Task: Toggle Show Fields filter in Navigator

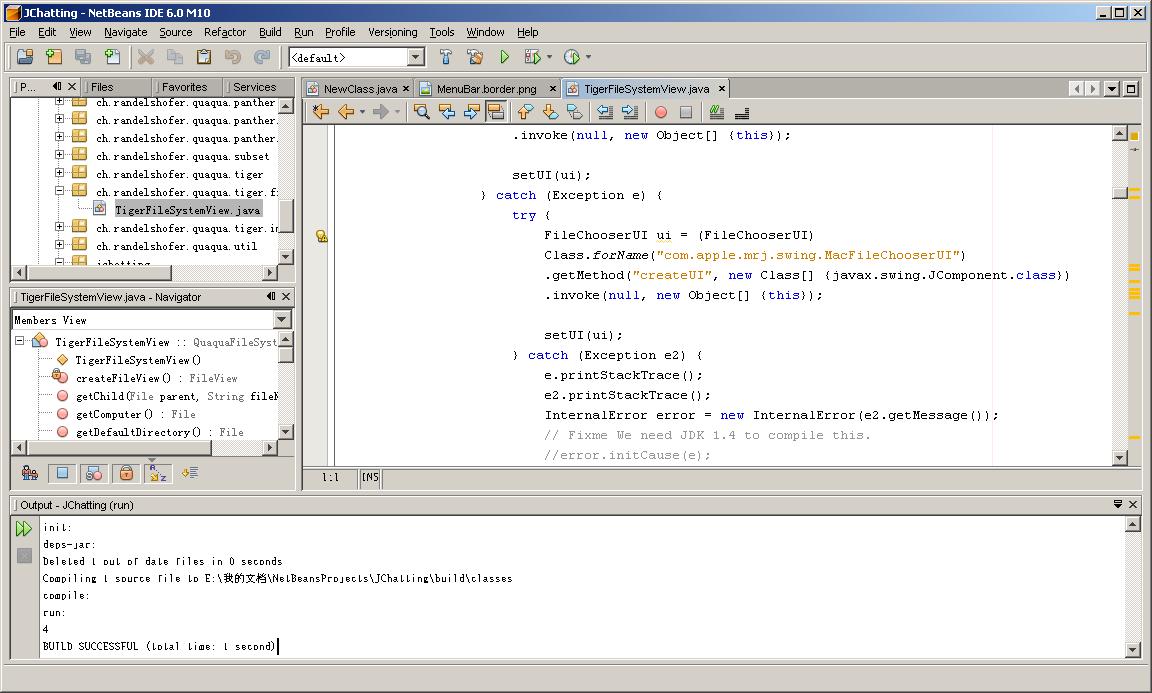Action: coord(62,473)
